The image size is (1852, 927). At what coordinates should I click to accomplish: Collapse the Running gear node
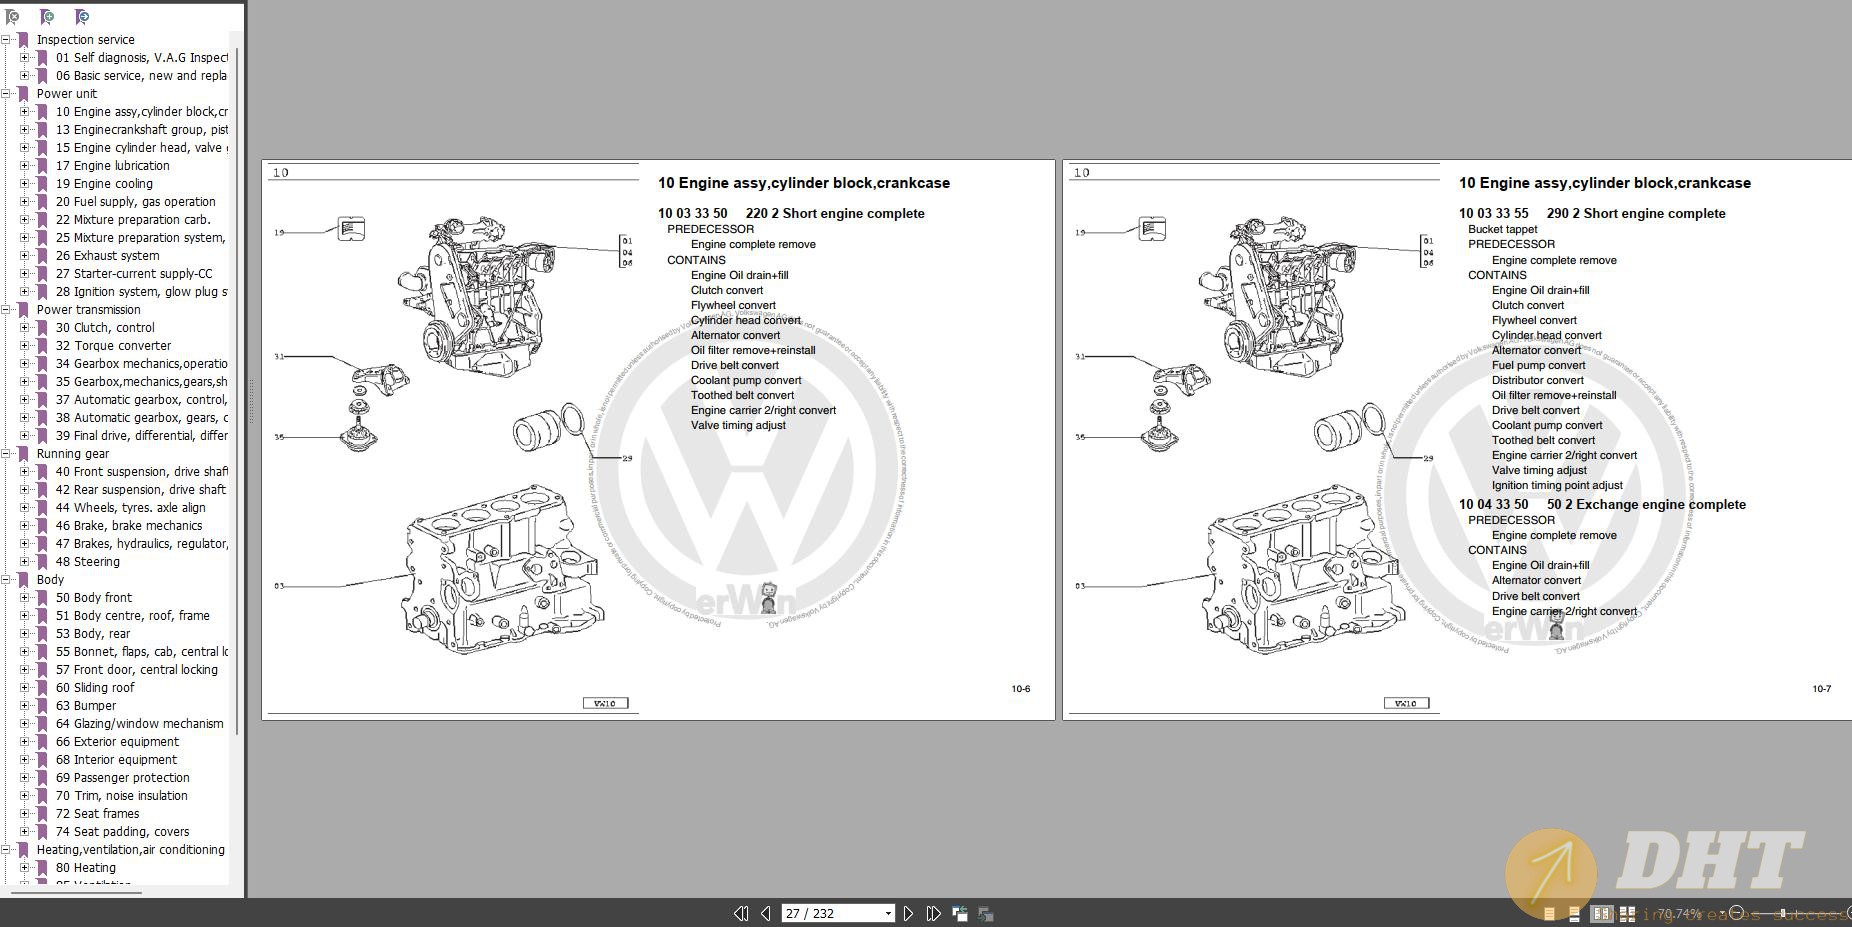tap(6, 454)
